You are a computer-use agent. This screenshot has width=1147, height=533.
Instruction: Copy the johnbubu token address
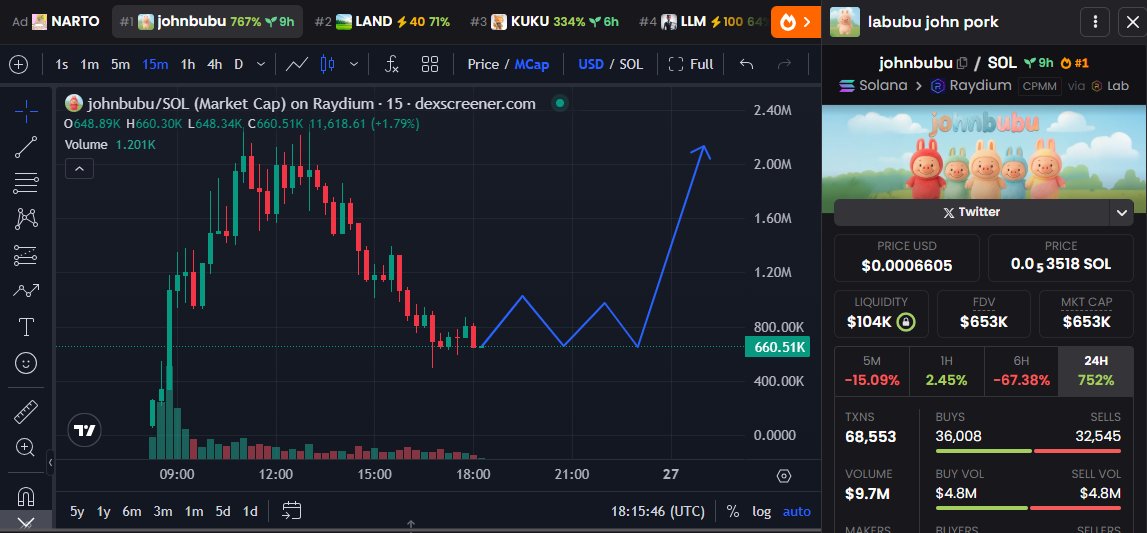(963, 63)
